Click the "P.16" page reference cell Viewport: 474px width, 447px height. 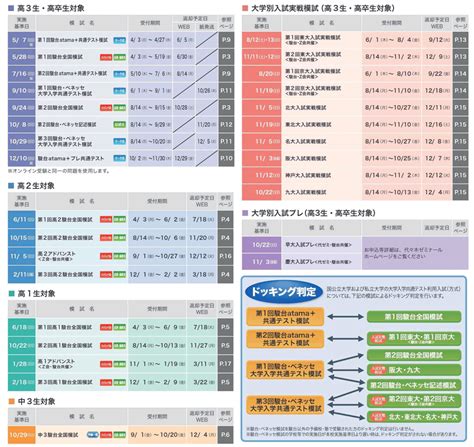coord(225,256)
